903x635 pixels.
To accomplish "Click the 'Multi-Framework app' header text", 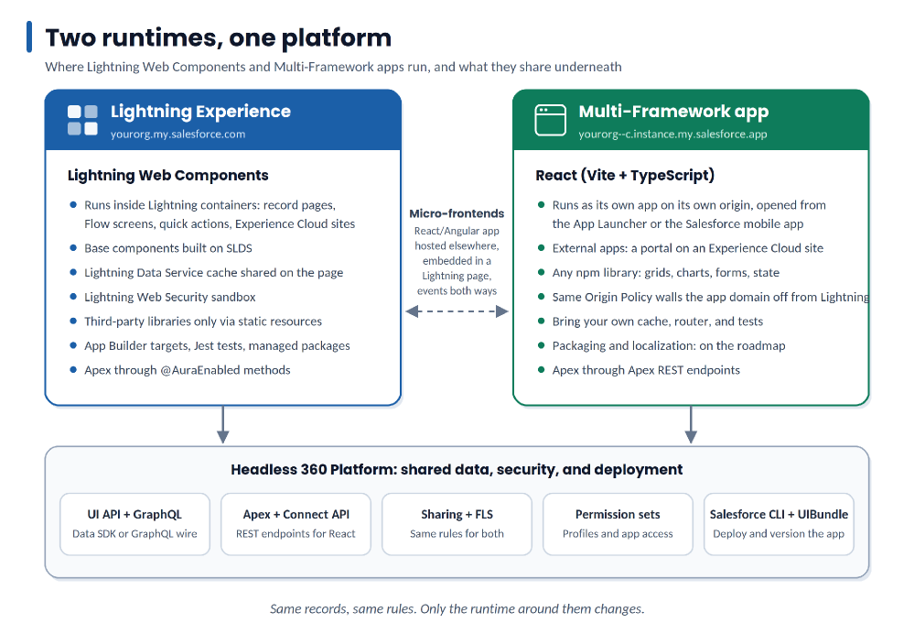I will (673, 111).
